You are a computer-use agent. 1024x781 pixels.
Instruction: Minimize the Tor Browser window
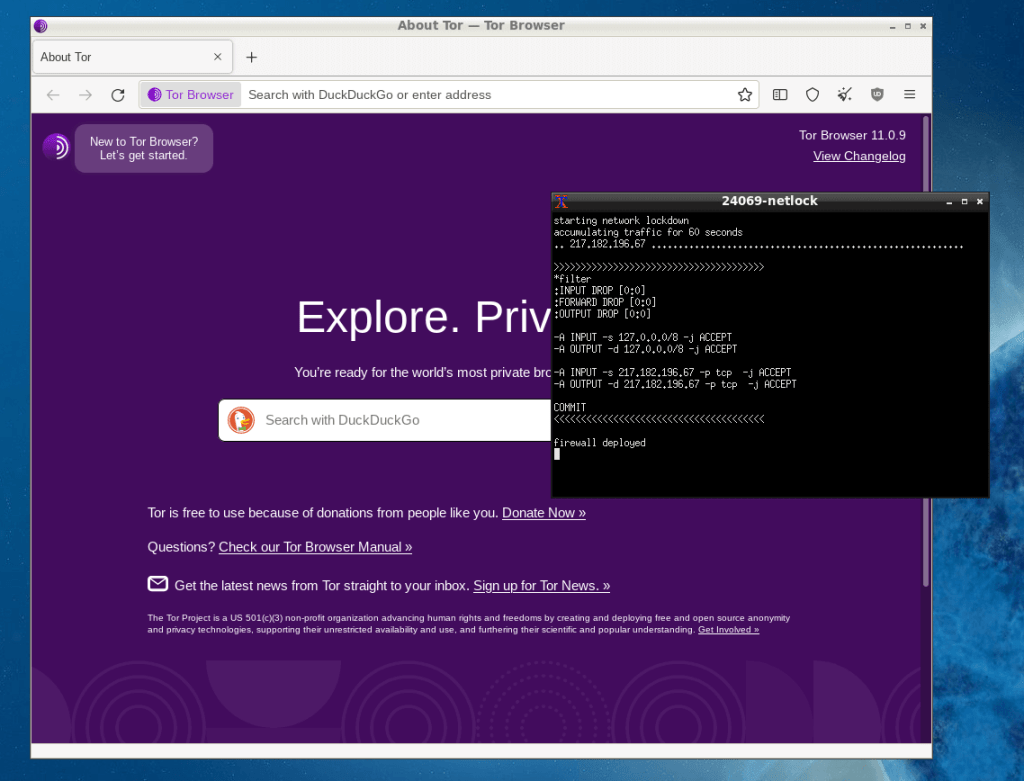tap(892, 26)
